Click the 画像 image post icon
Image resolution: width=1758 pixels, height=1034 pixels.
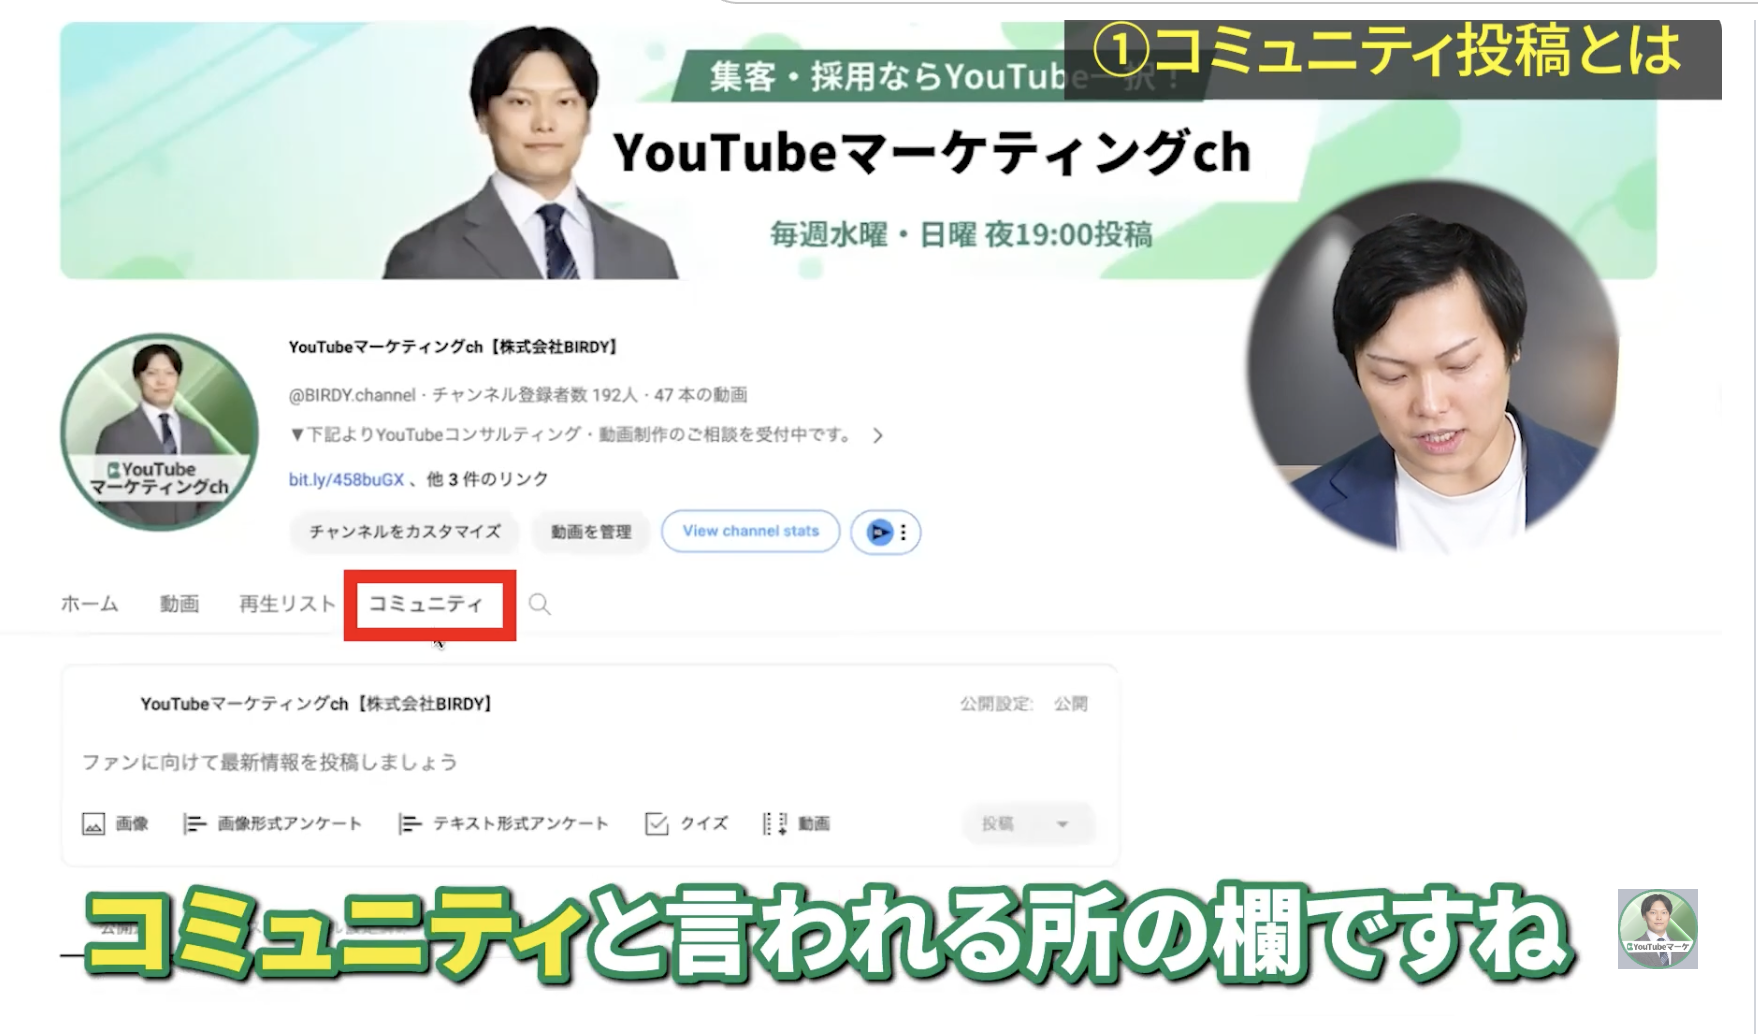[95, 823]
